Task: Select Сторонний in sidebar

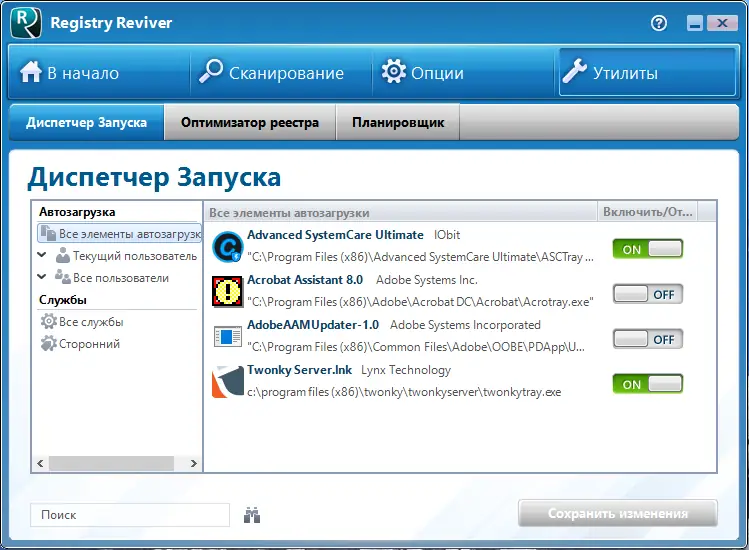Action: 80,344
